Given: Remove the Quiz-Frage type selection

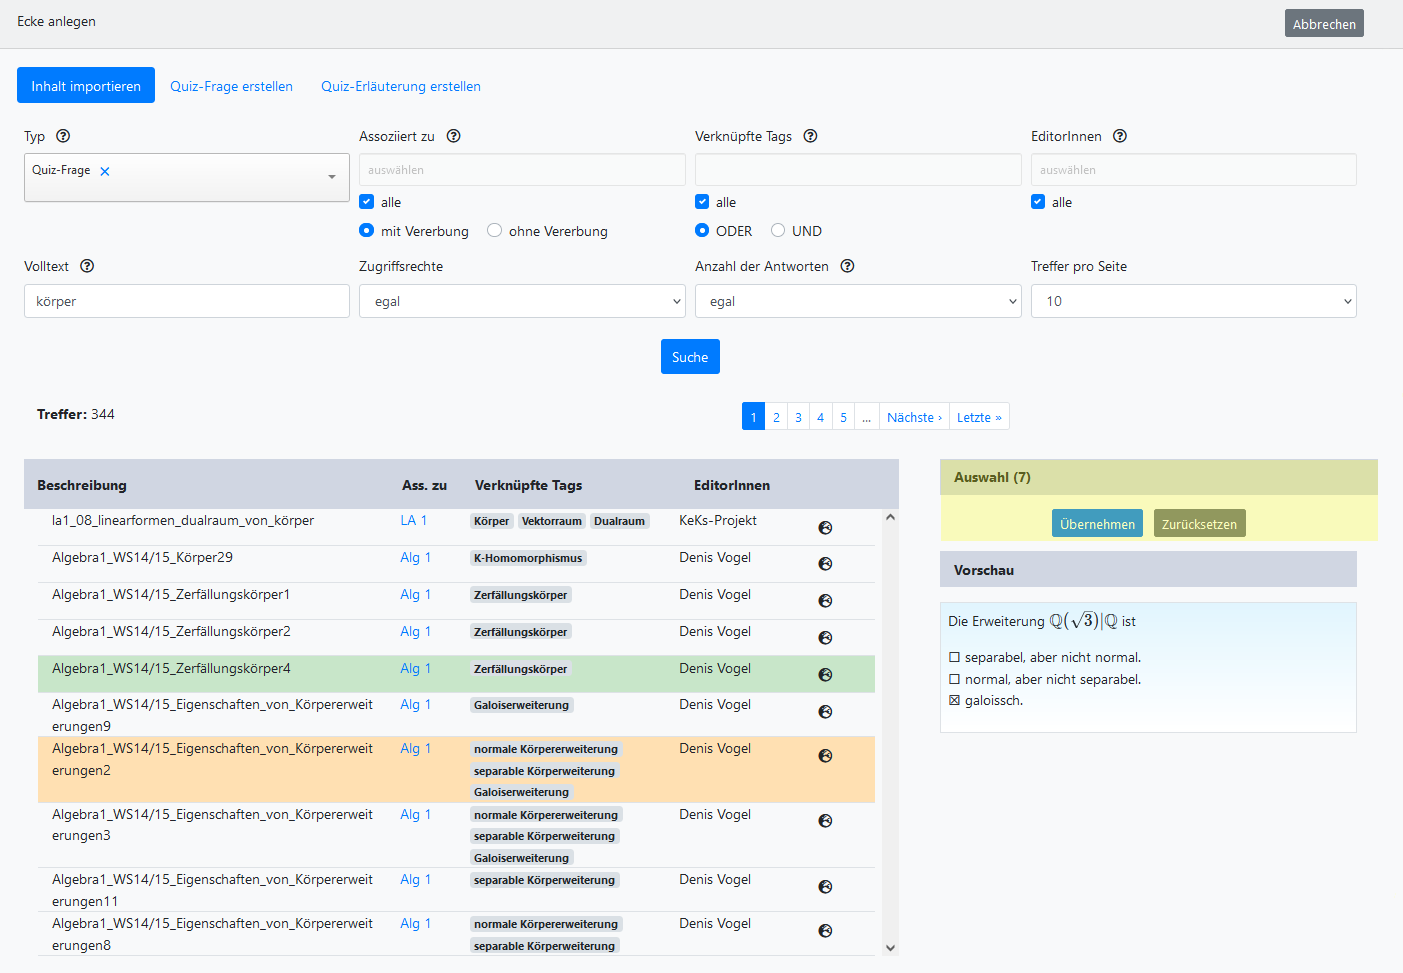Looking at the screenshot, I should (x=105, y=171).
